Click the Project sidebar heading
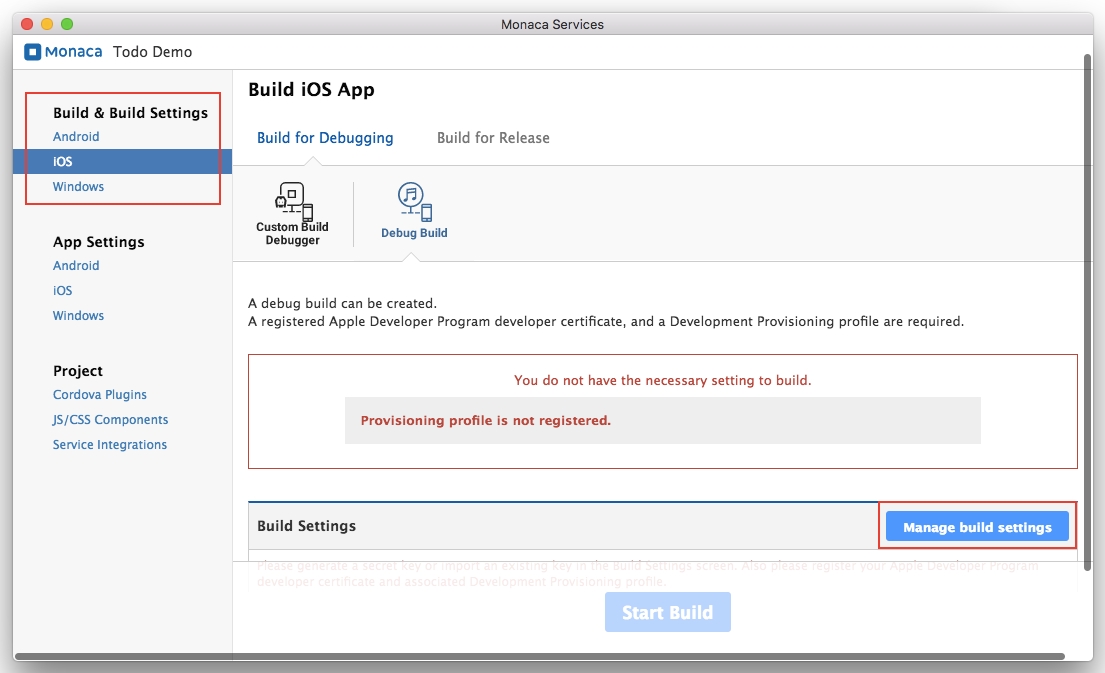This screenshot has width=1105, height=673. point(78,371)
